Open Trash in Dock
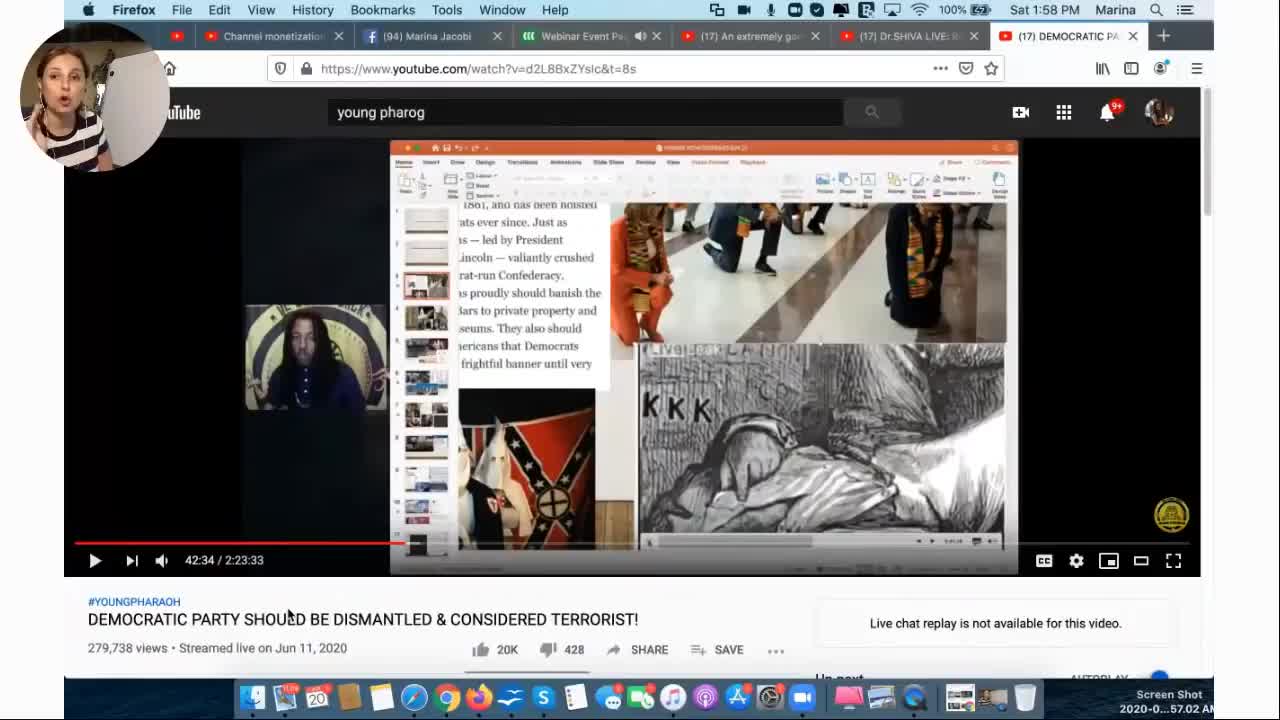 [x=1025, y=697]
